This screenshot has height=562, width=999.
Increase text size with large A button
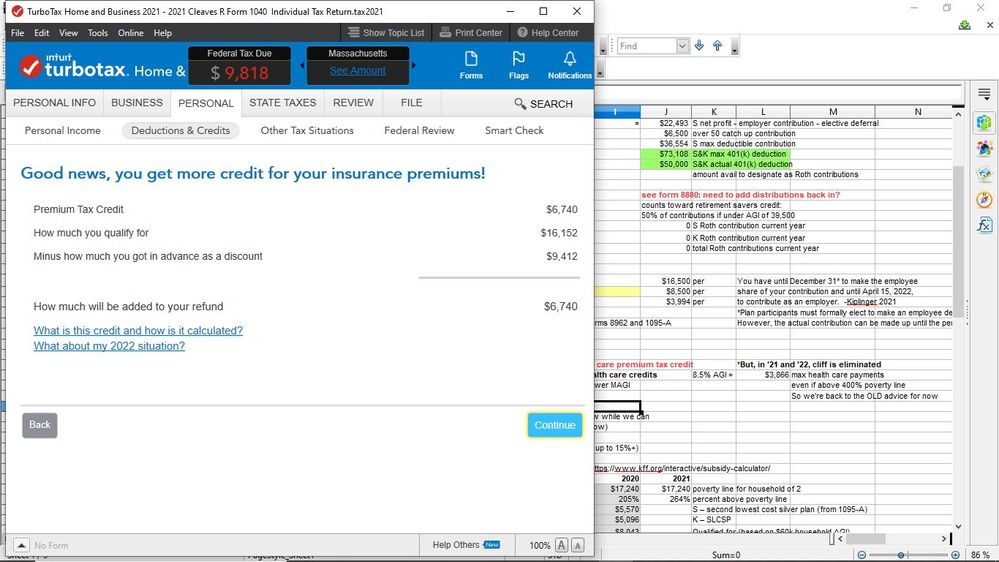[x=561, y=545]
